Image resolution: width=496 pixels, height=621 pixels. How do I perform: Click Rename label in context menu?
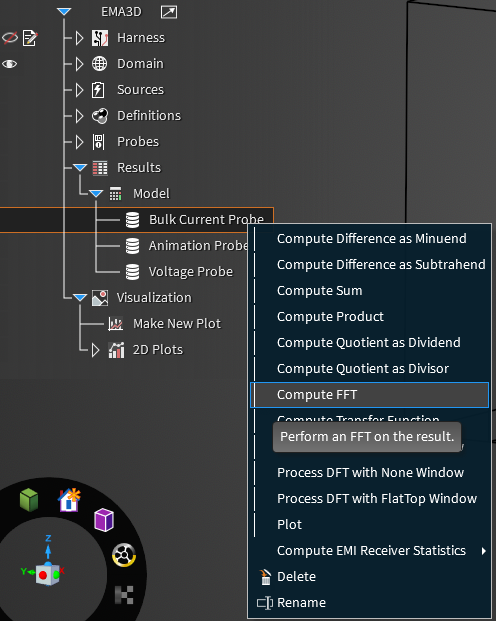point(301,603)
